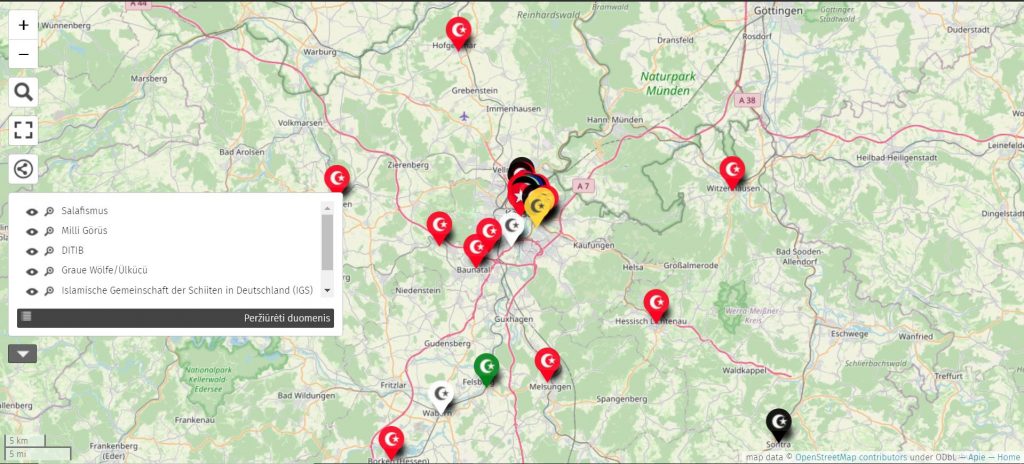
Task: Select the yellow crescent marker in Kassel
Action: [x=540, y=205]
